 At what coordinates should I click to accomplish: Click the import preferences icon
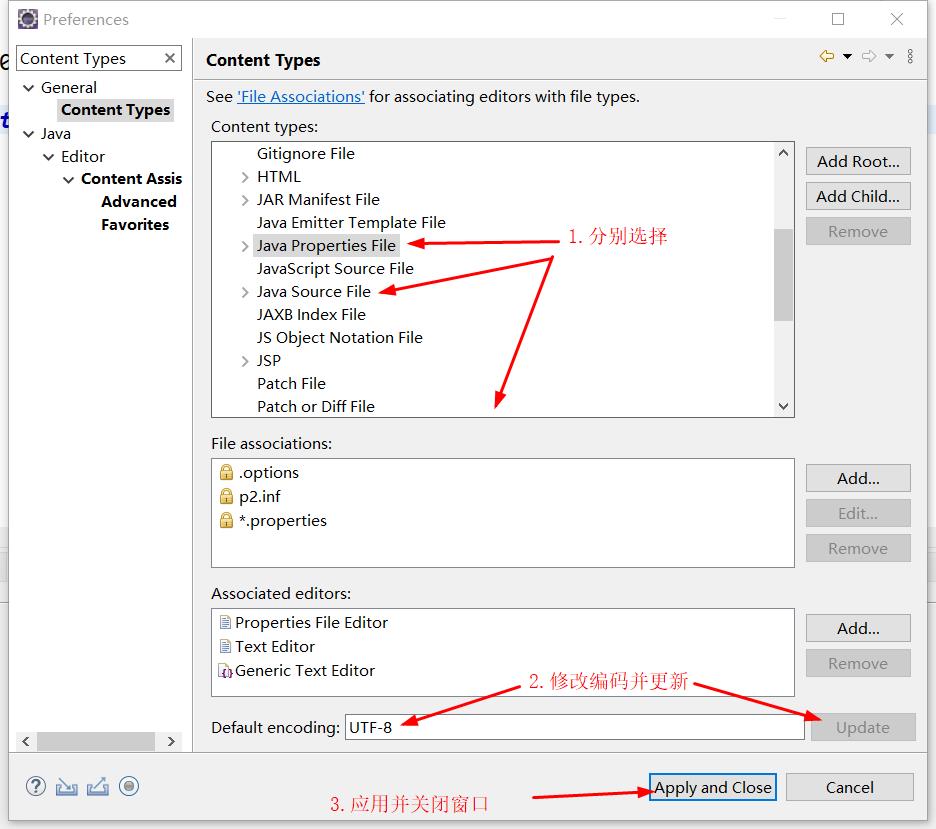pos(66,788)
